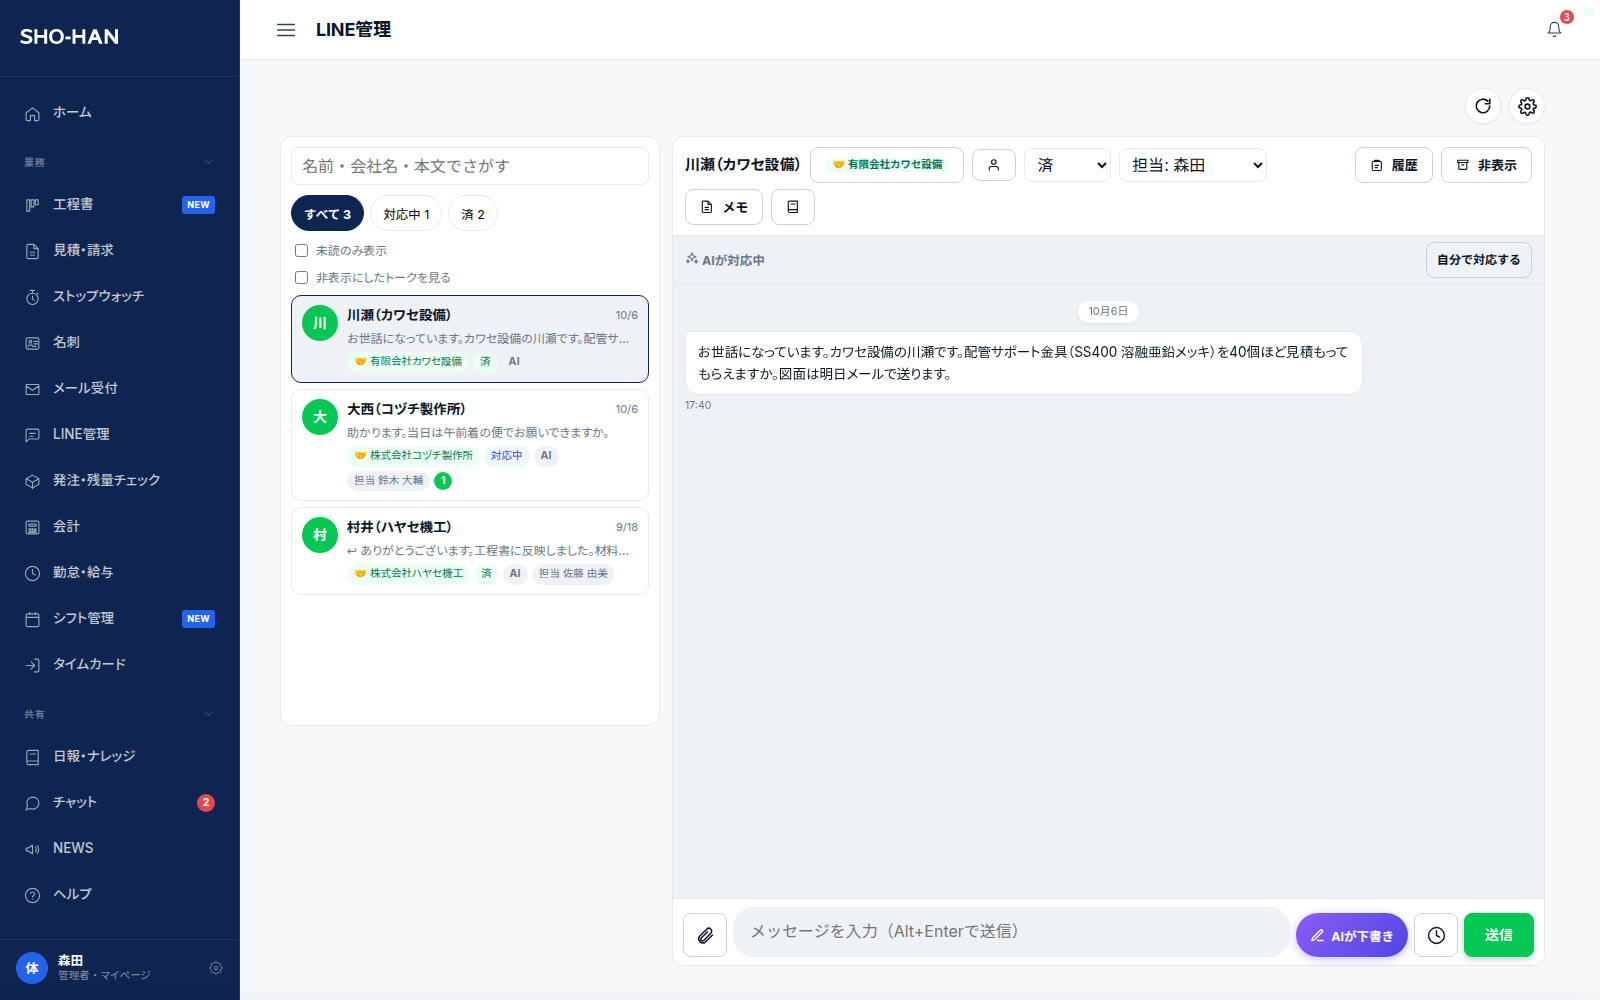This screenshot has height=1000, width=1600.
Task: Click the template icon beside メモ
Action: pos(793,207)
